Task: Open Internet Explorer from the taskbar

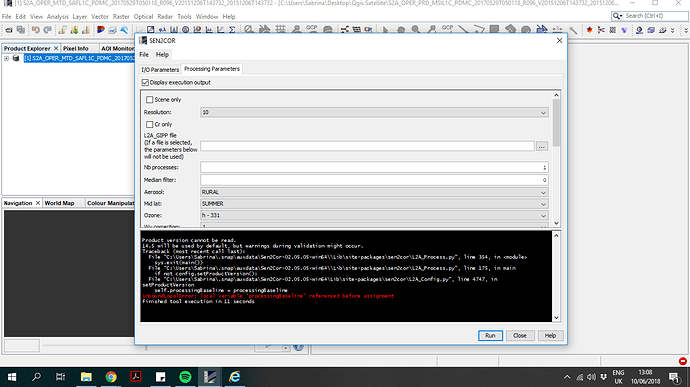Action: (x=235, y=377)
